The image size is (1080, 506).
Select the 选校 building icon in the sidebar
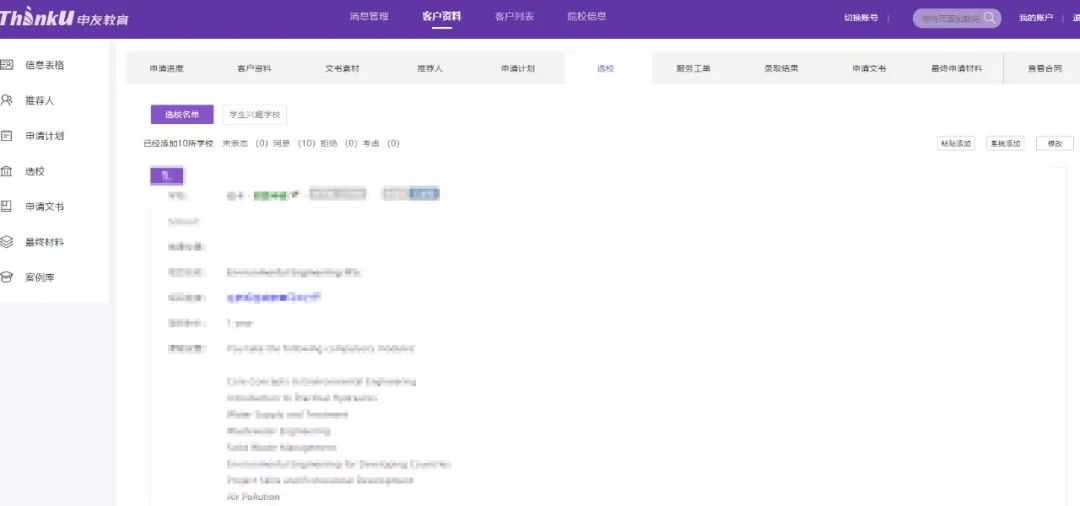[x=7, y=171]
